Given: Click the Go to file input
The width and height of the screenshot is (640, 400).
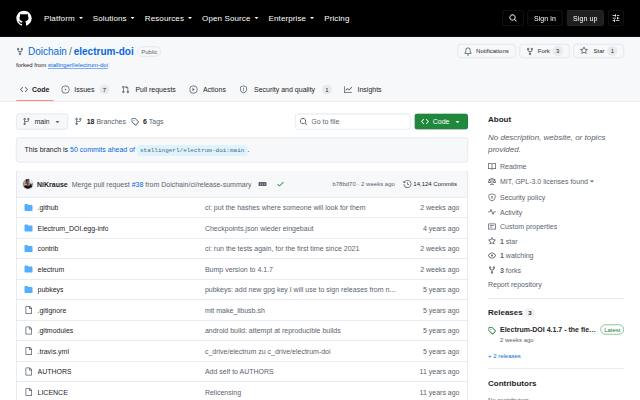Looking at the screenshot, I should click(353, 122).
